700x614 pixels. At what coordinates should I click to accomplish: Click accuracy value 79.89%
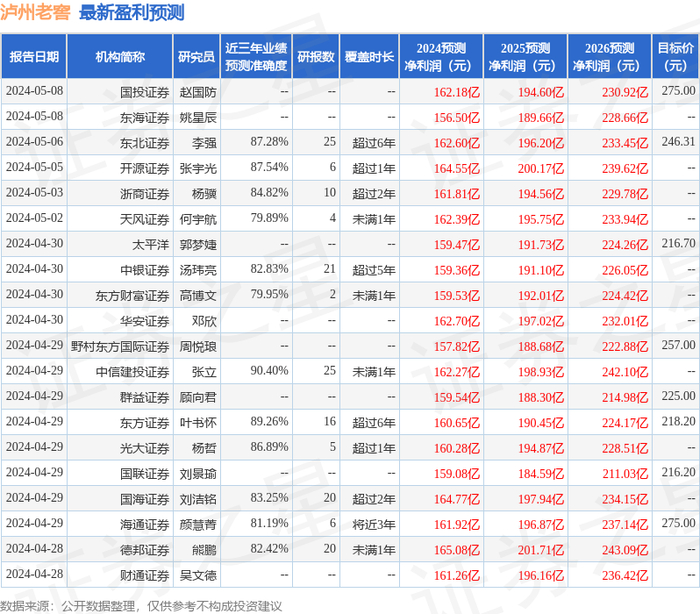[269, 218]
